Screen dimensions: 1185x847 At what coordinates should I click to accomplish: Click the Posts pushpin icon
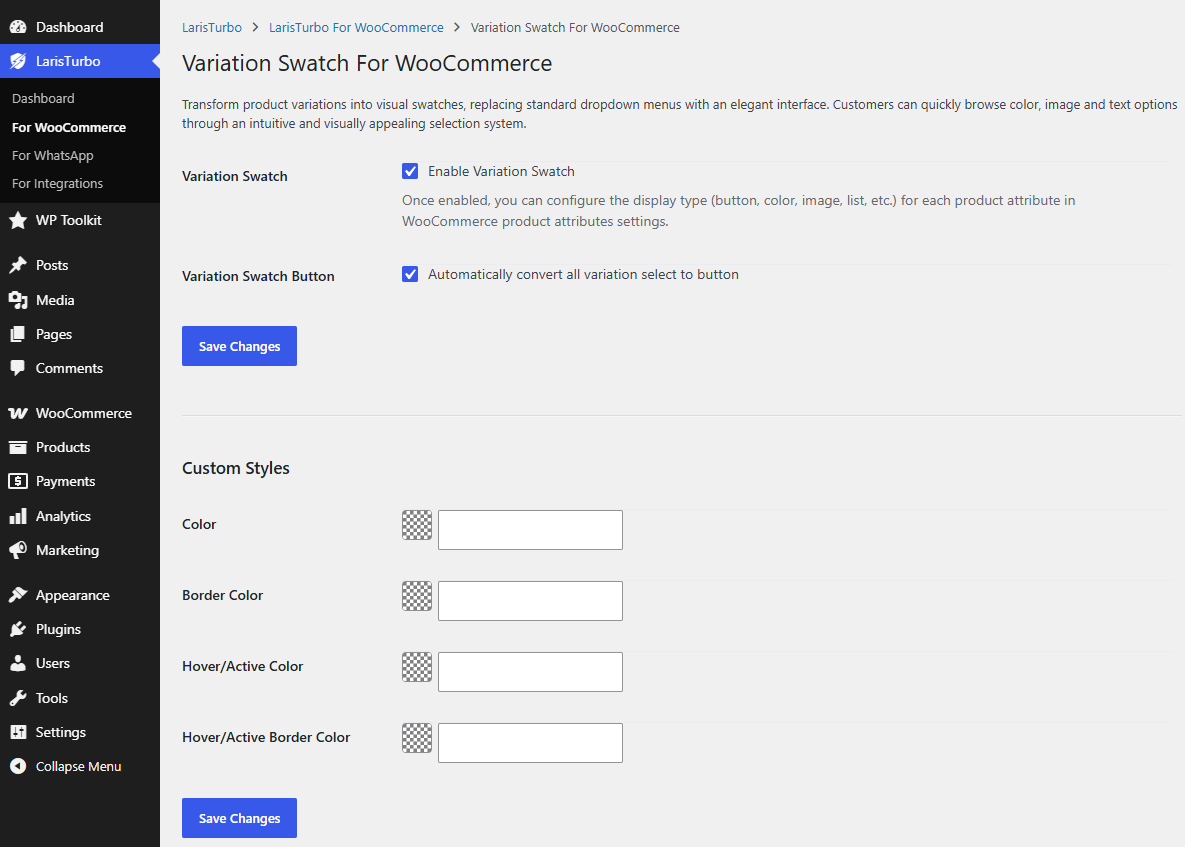(x=18, y=265)
